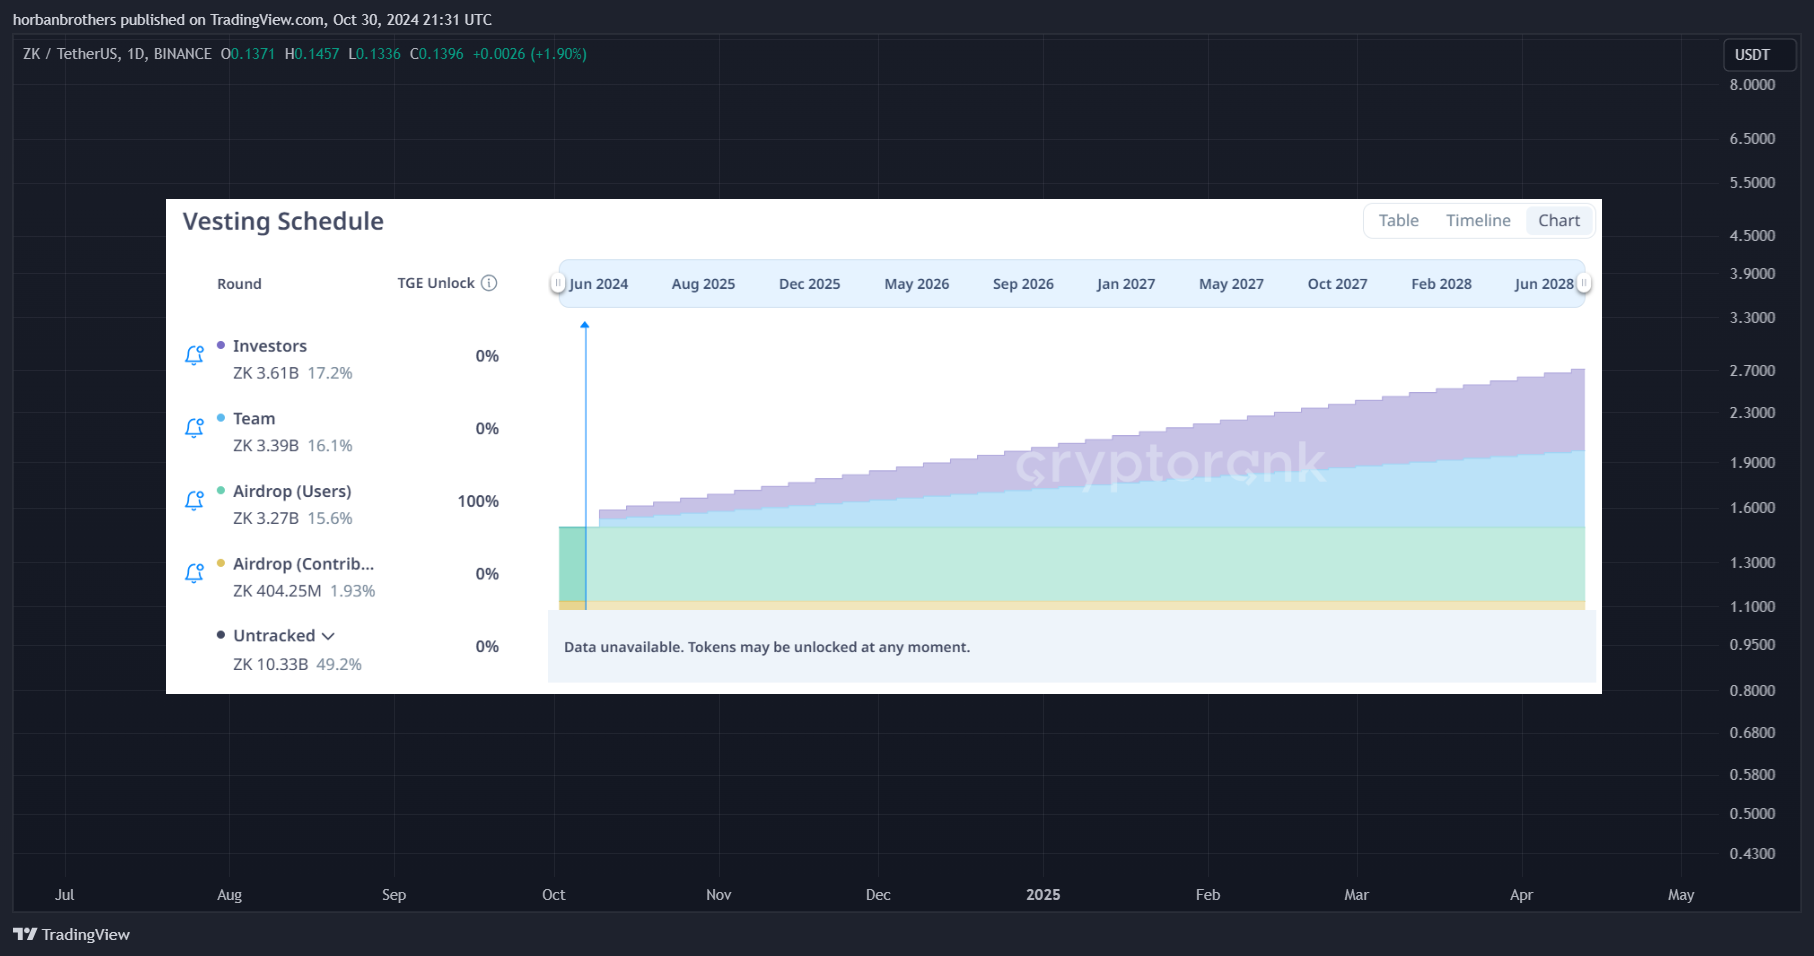Click the Round column header
The width and height of the screenshot is (1814, 956).
coord(239,284)
